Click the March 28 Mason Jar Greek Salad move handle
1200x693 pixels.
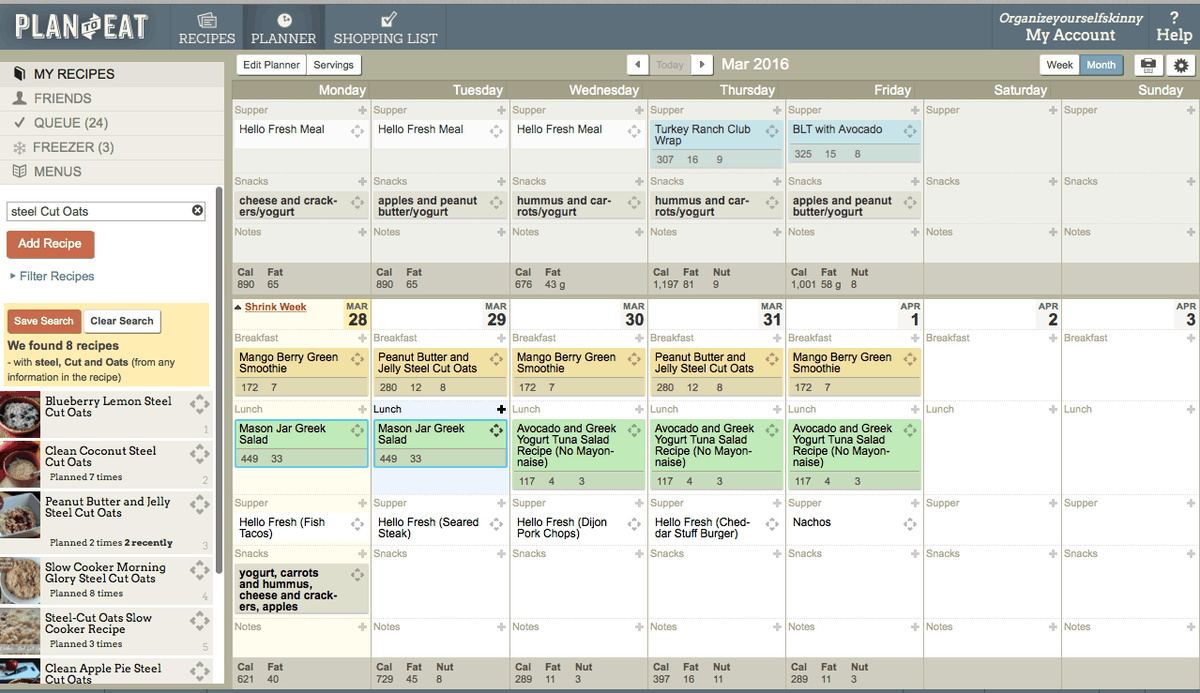pos(358,430)
